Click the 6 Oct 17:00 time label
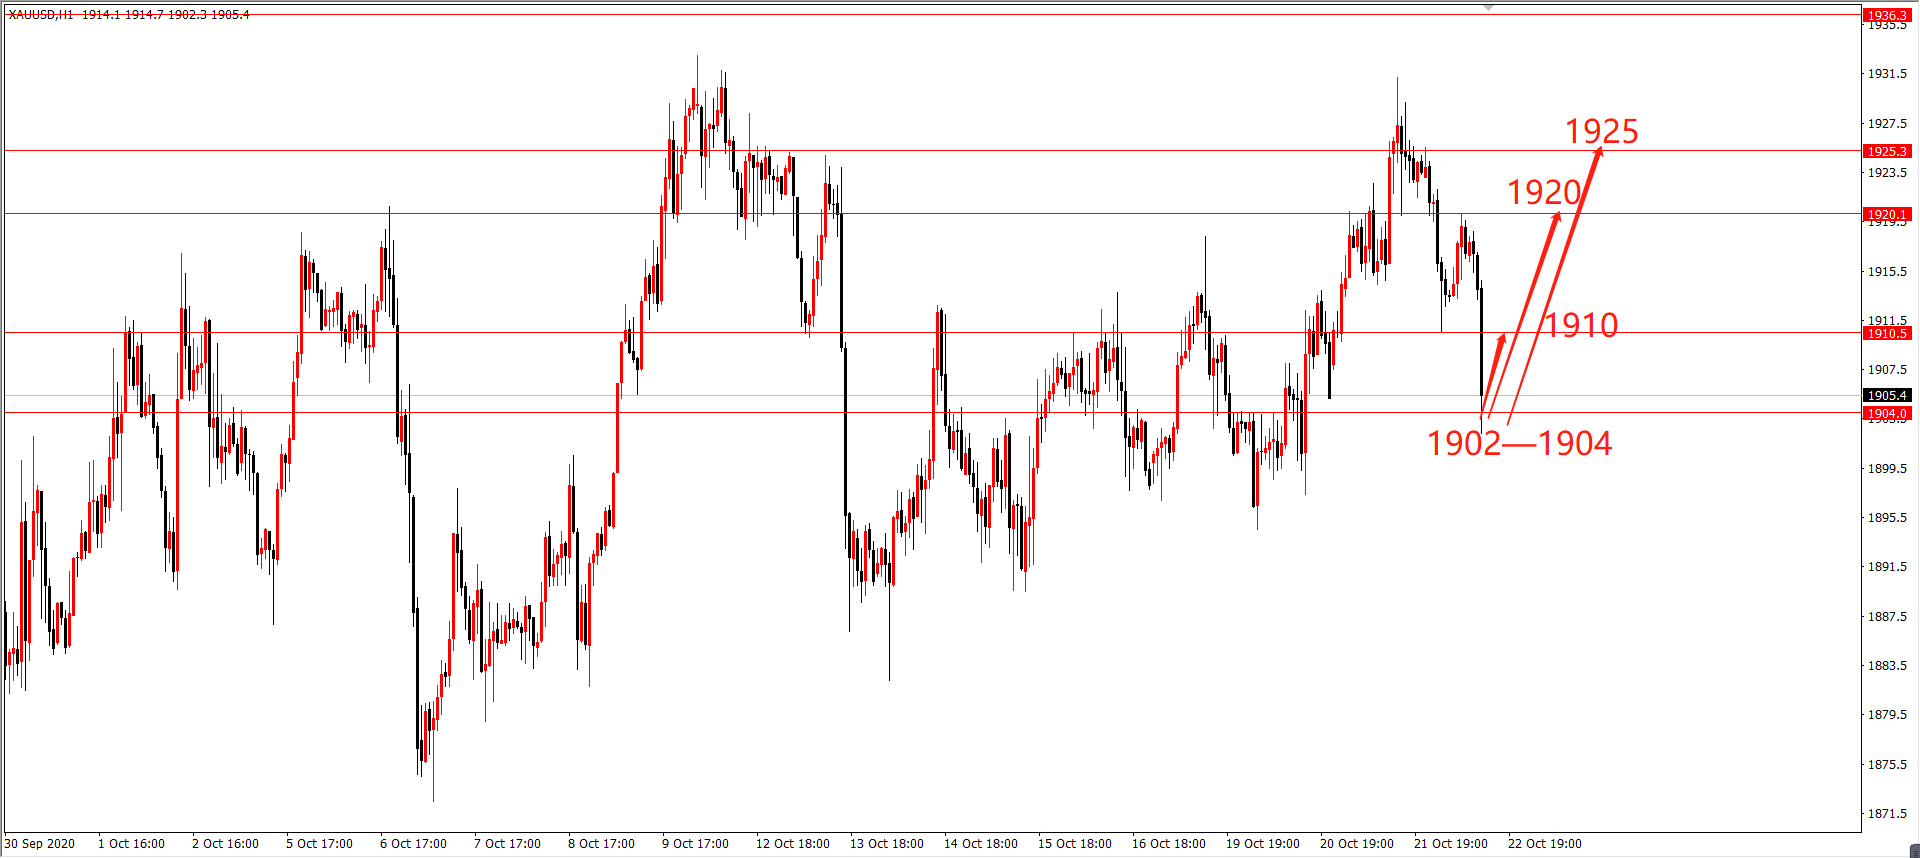The height and width of the screenshot is (858, 1920). point(413,843)
